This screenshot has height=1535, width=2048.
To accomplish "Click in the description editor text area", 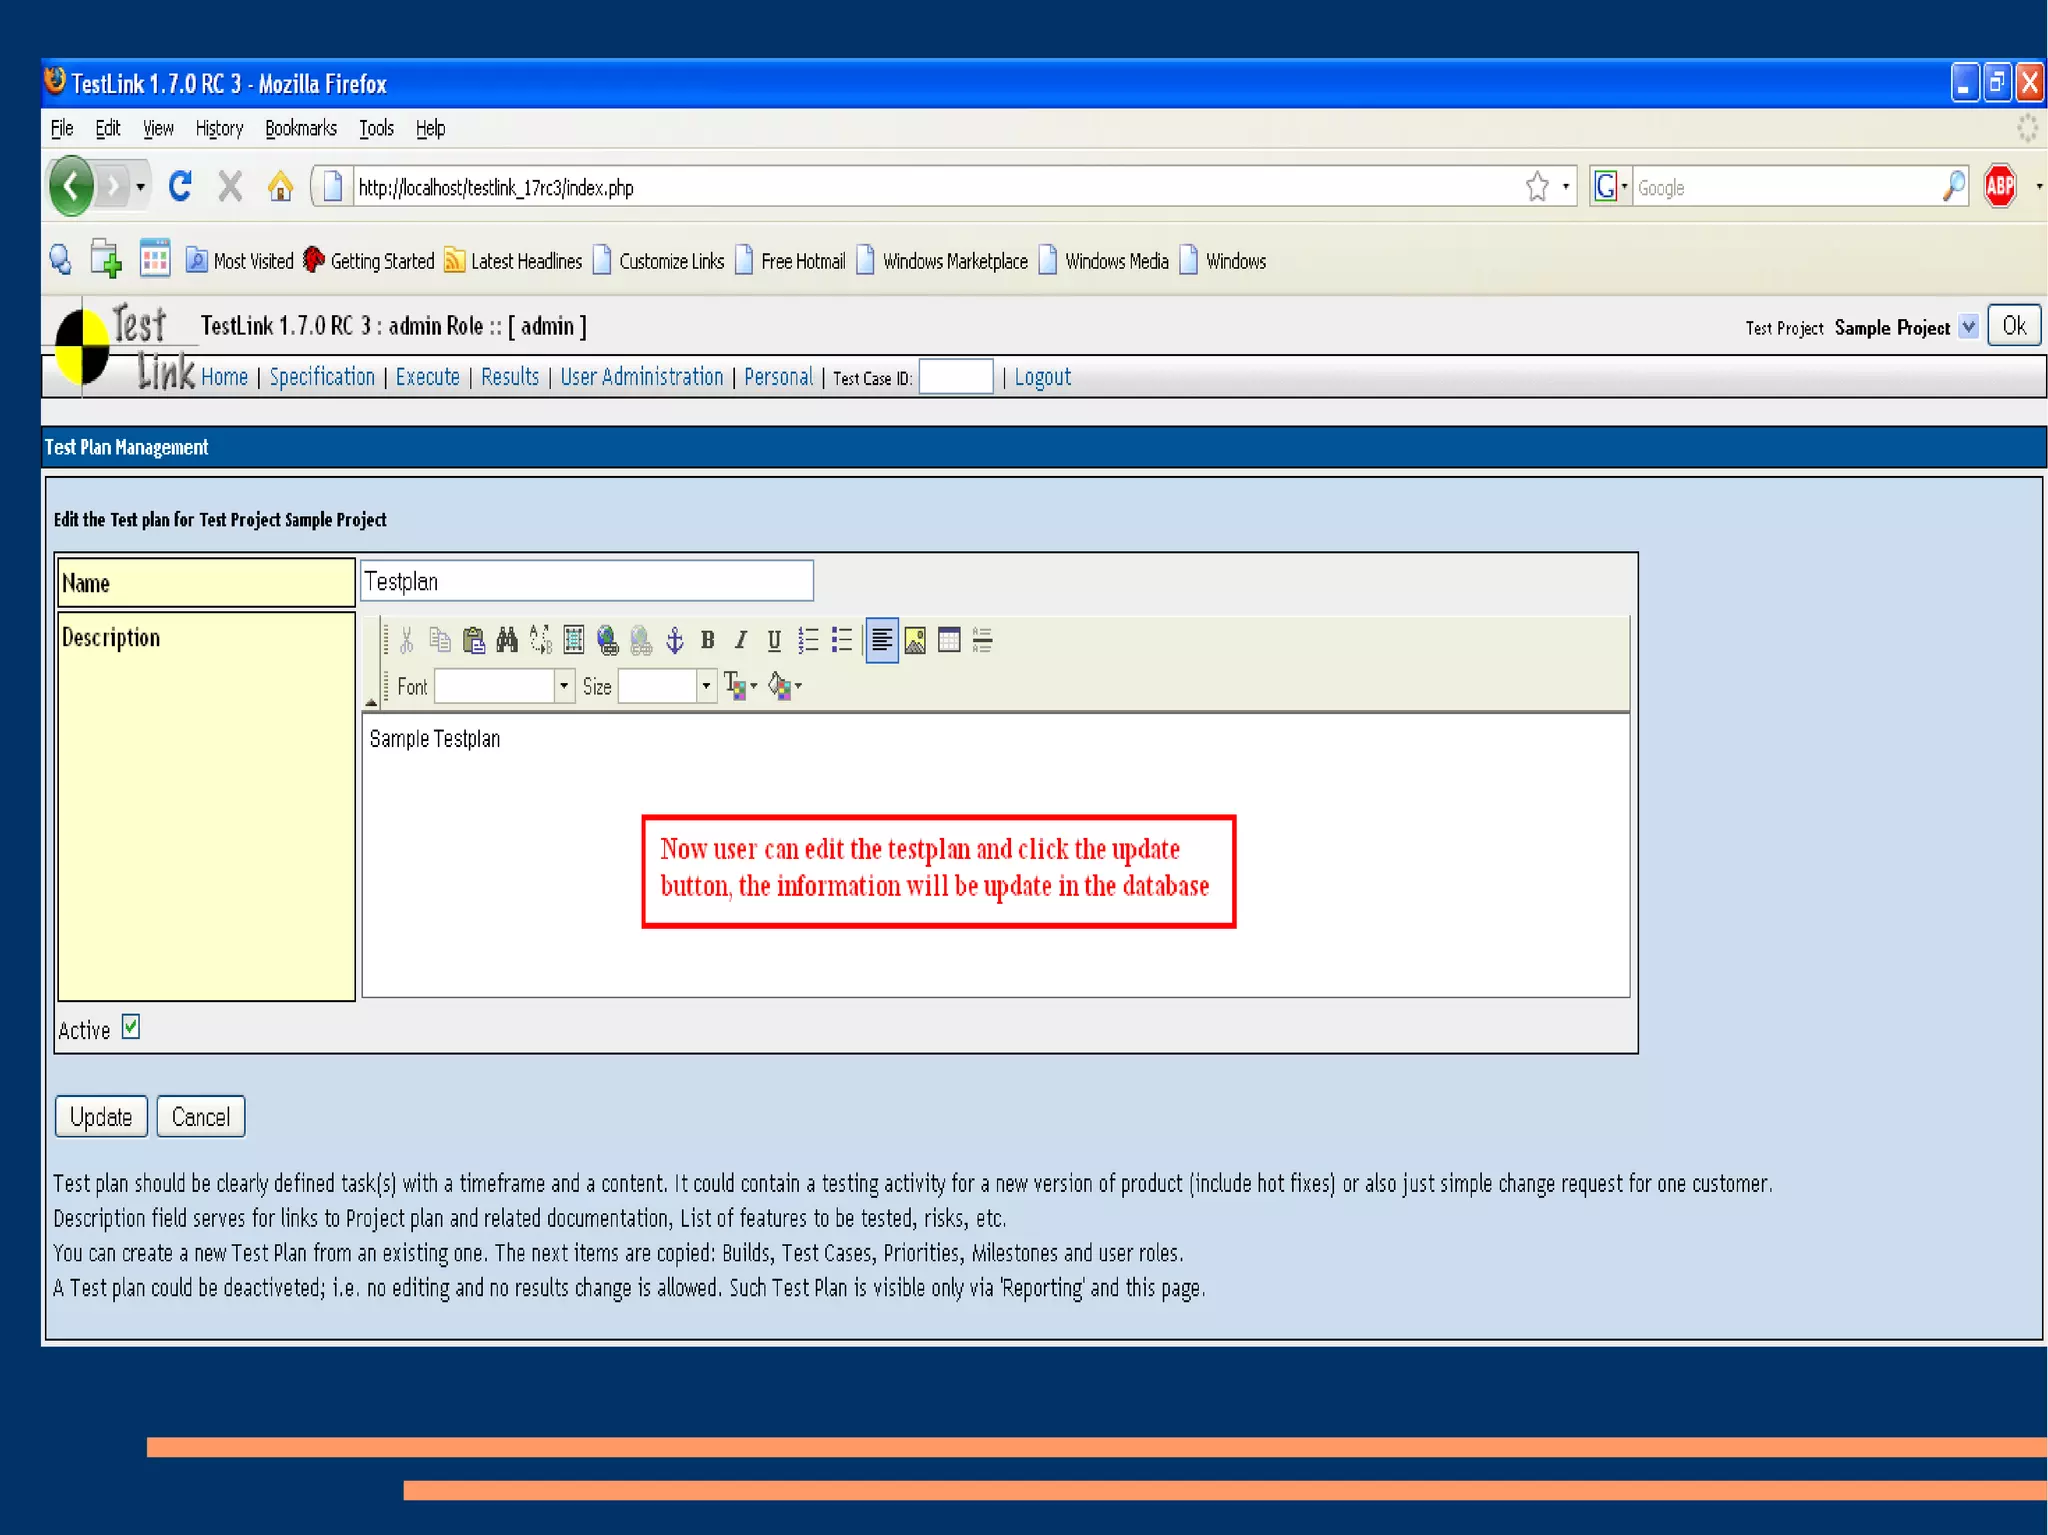I will point(995,855).
